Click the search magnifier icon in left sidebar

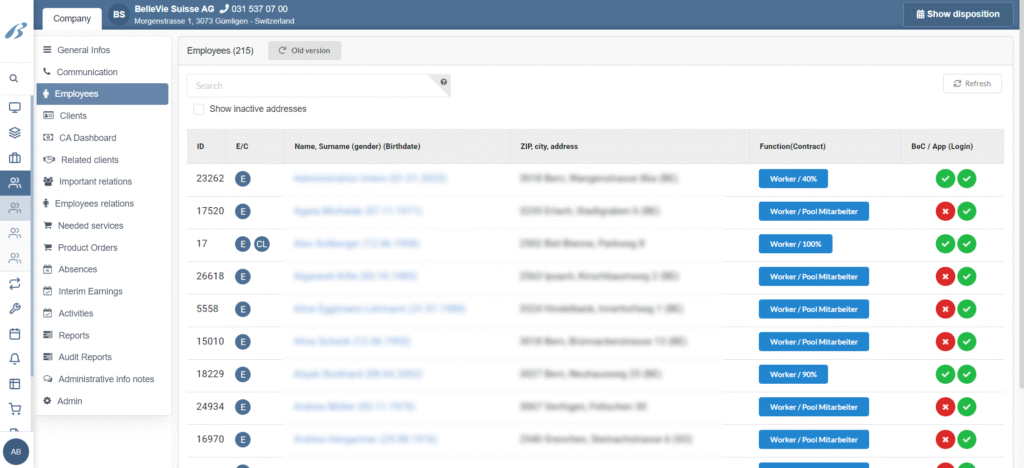(x=14, y=78)
